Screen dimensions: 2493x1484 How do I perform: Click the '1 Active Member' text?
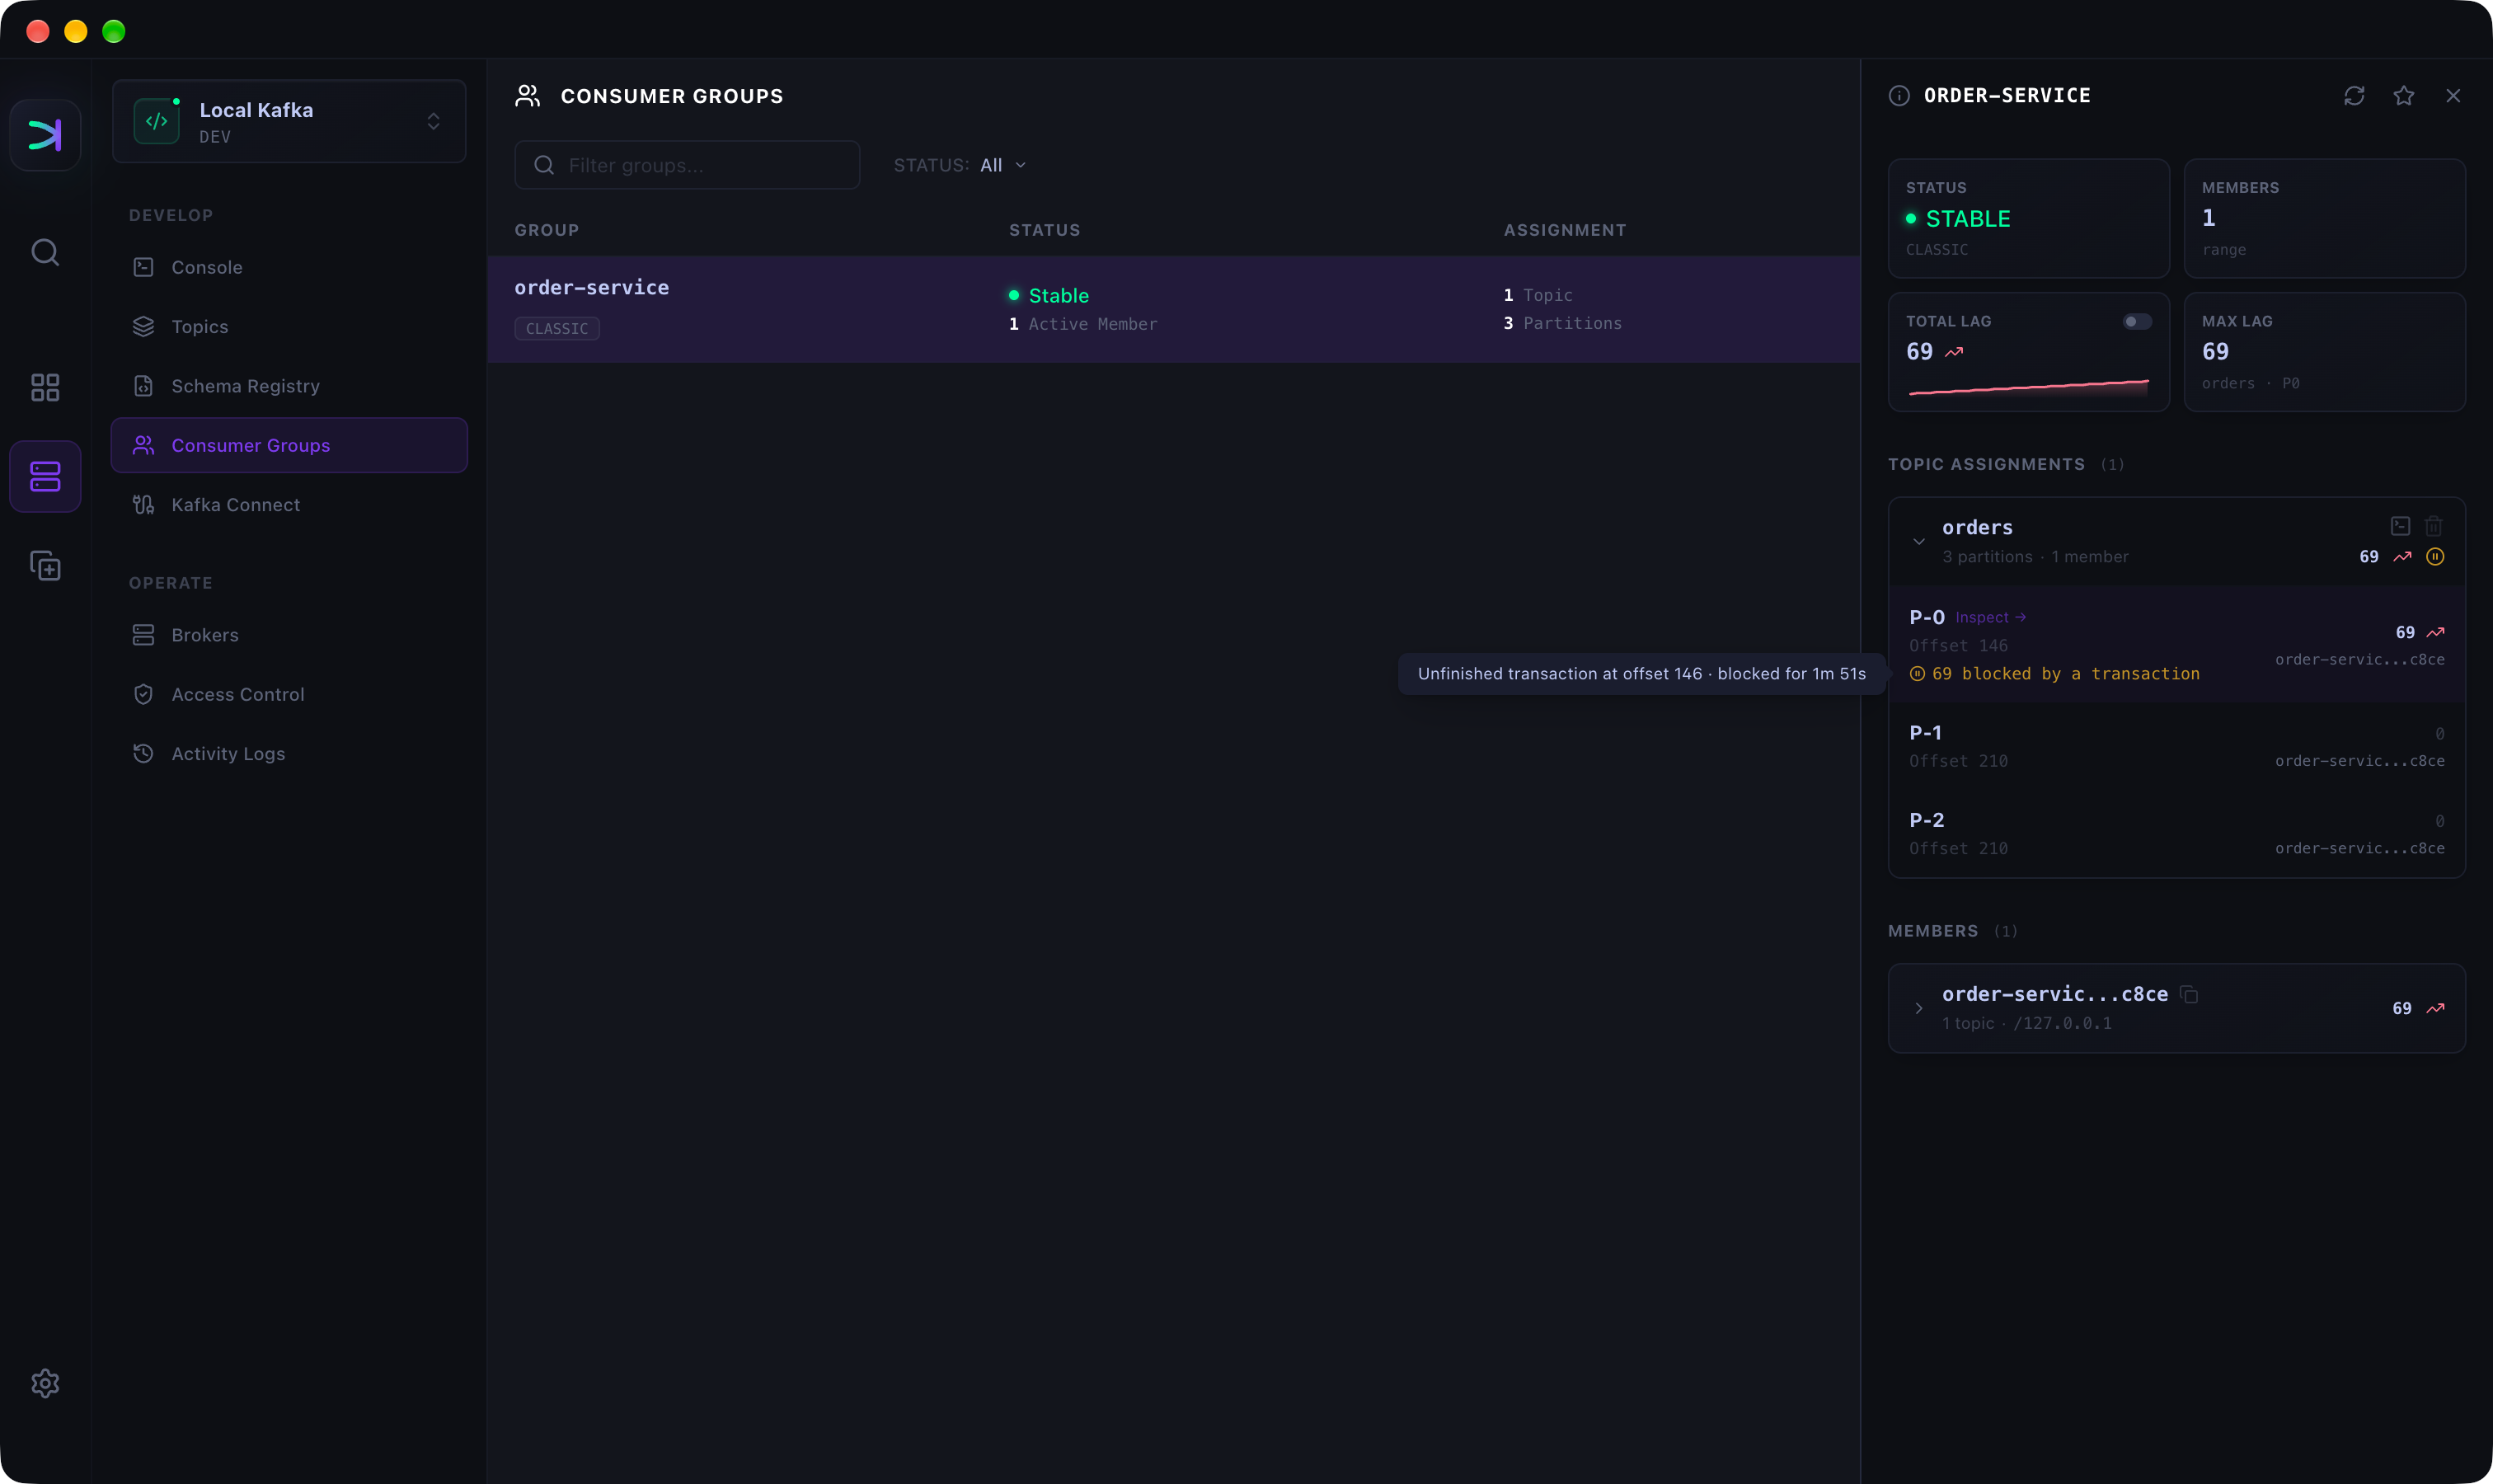pos(1083,324)
